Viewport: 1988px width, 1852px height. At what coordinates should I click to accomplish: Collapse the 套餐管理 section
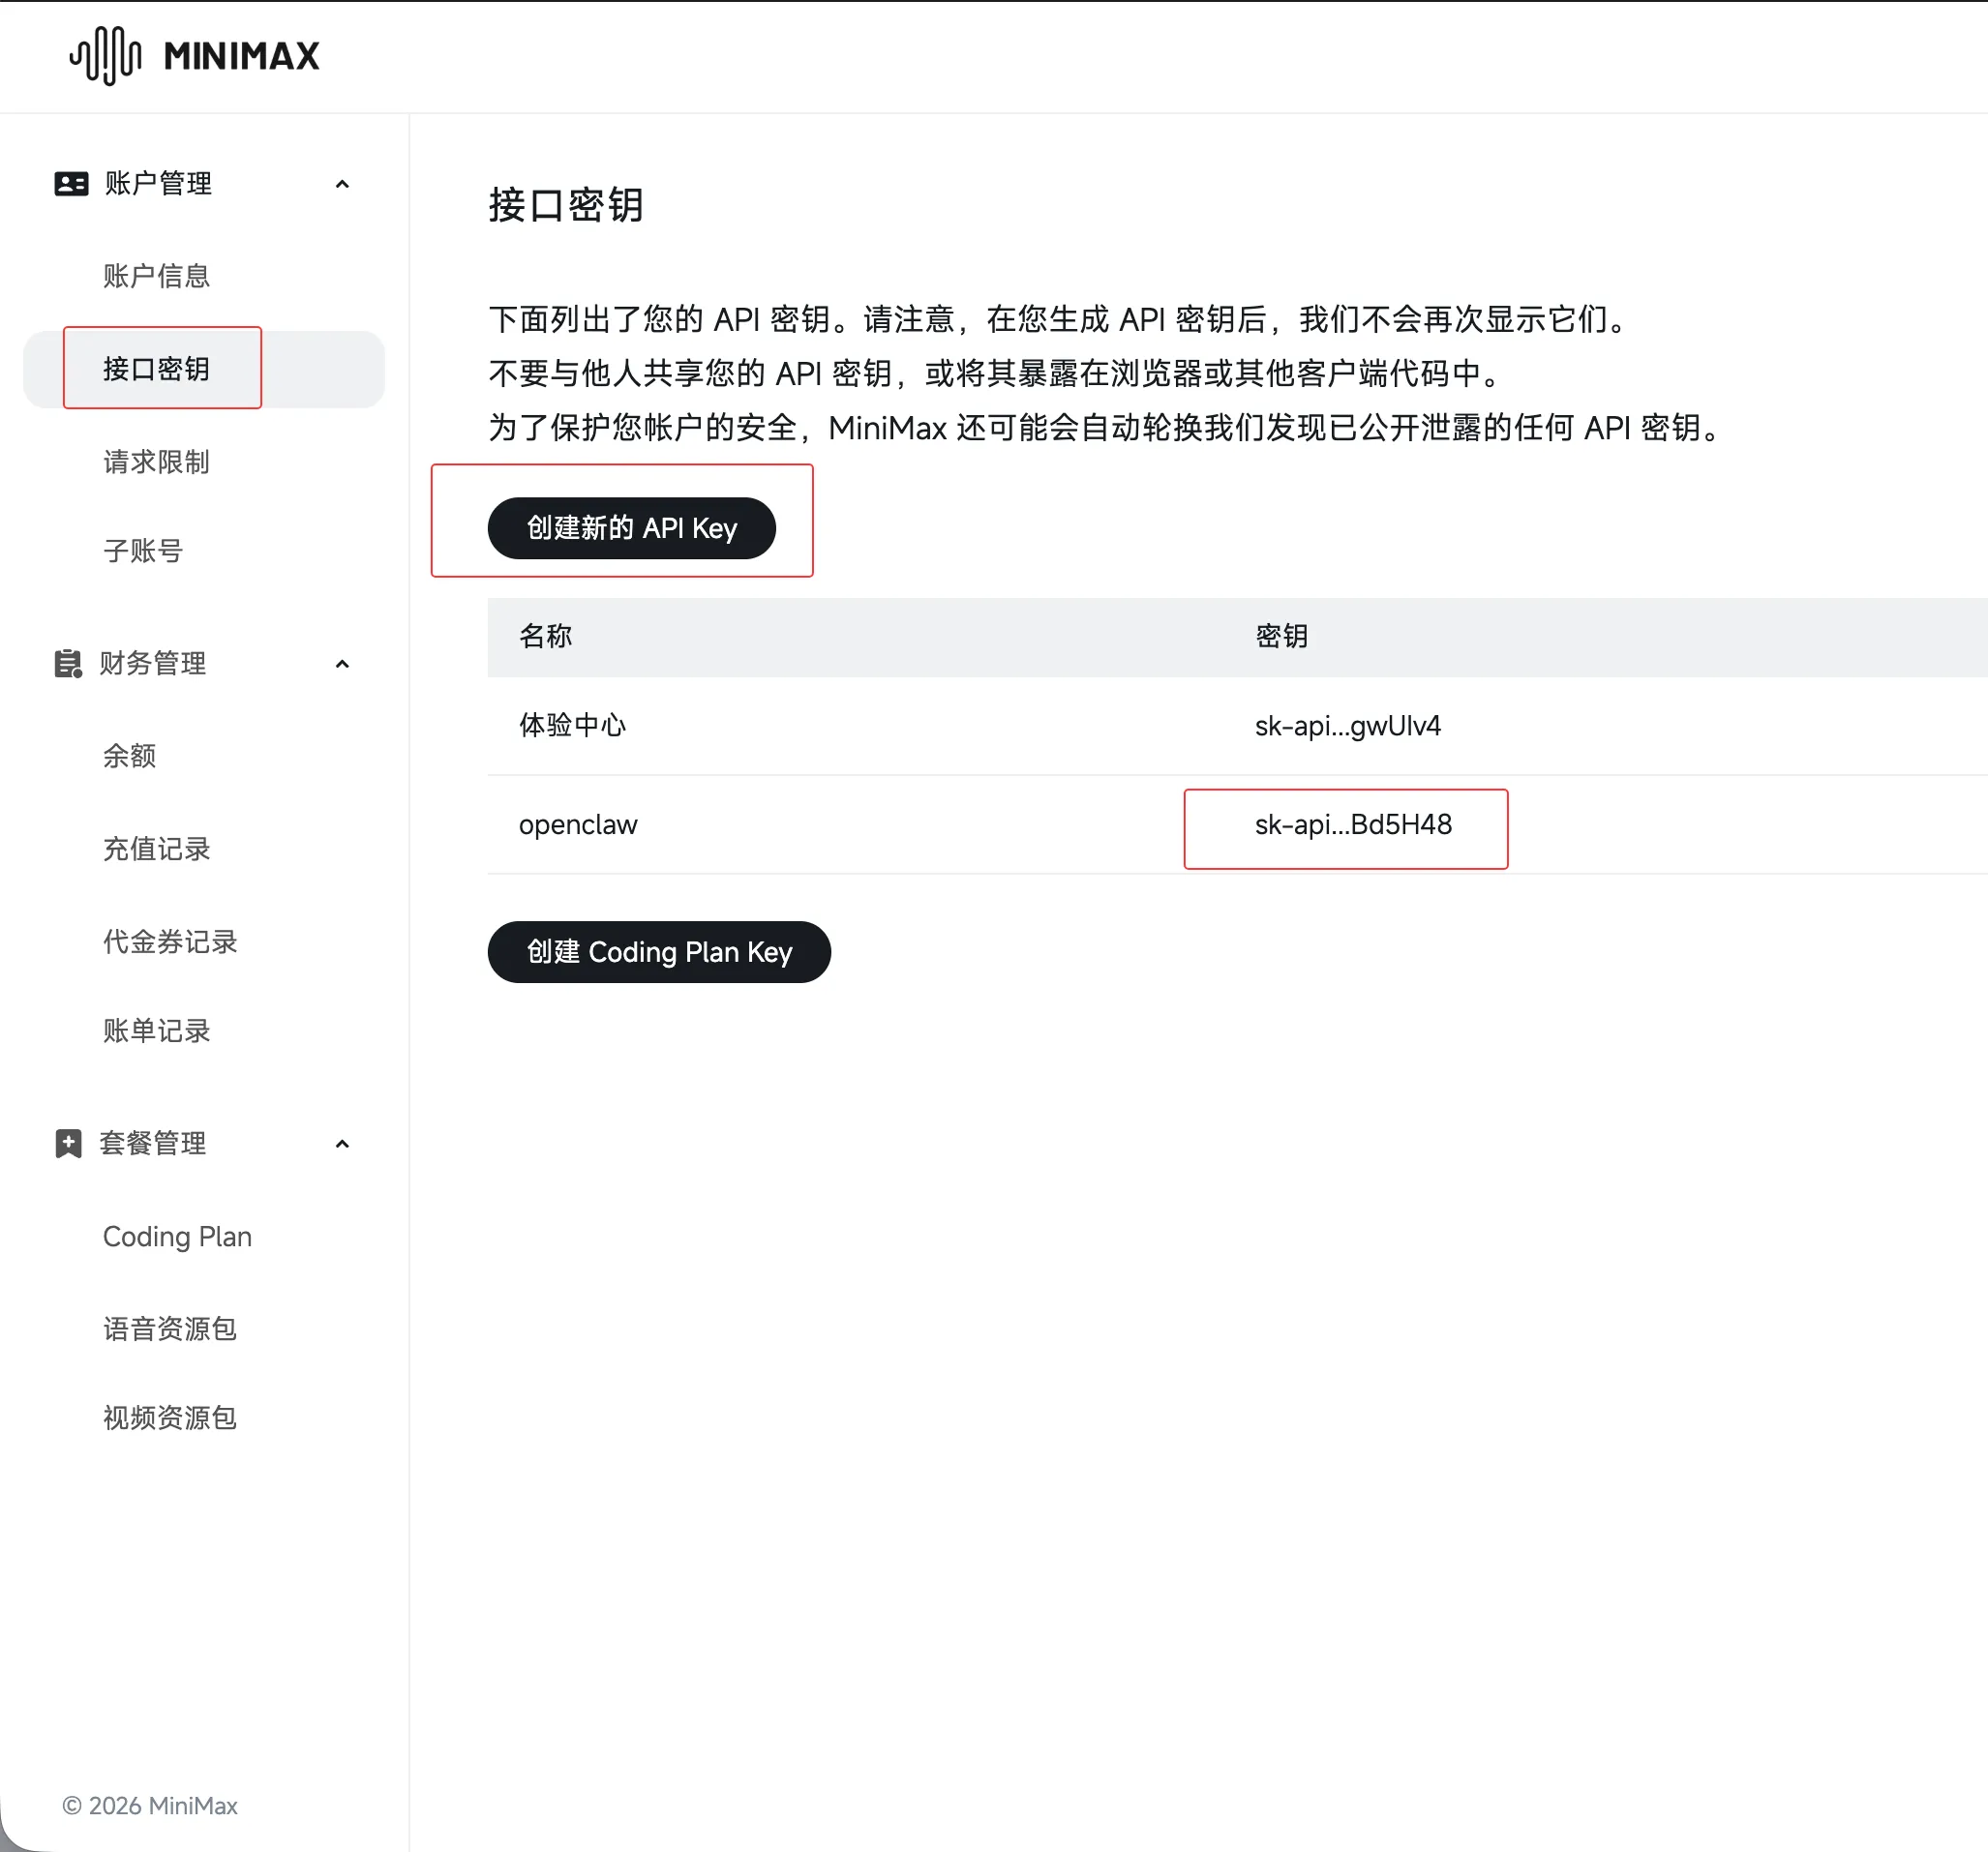tap(342, 1143)
